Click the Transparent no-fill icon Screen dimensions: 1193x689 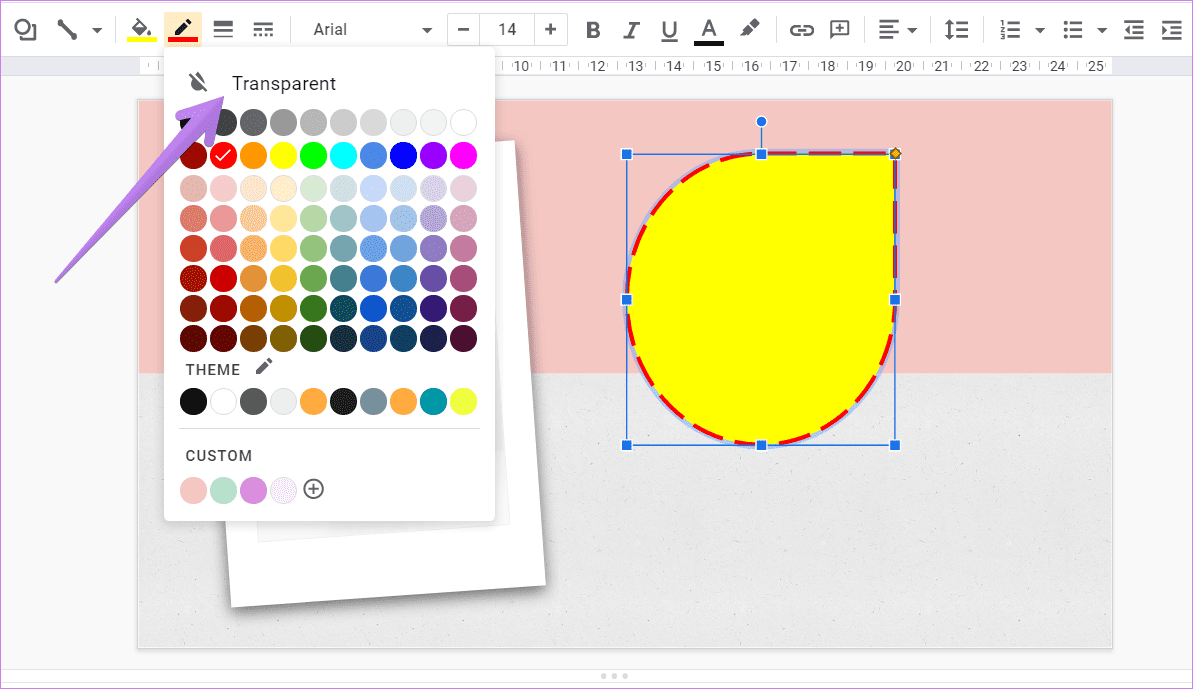click(x=198, y=82)
